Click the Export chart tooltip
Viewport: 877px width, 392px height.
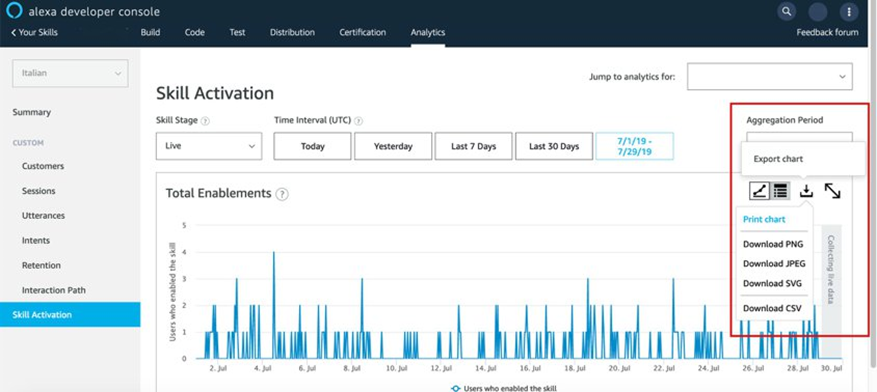pos(803,159)
